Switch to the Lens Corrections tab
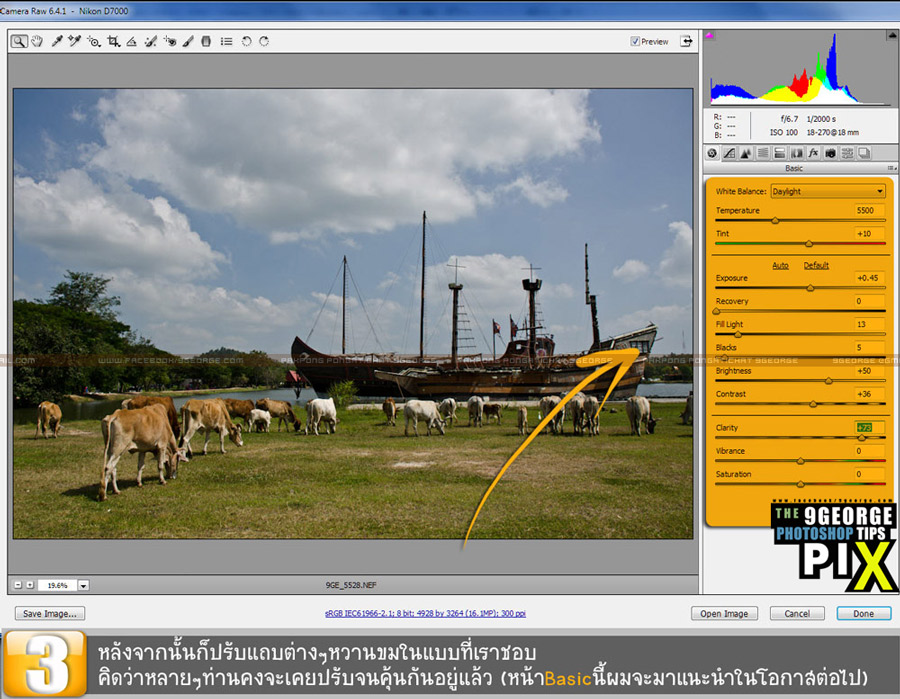 [x=797, y=153]
